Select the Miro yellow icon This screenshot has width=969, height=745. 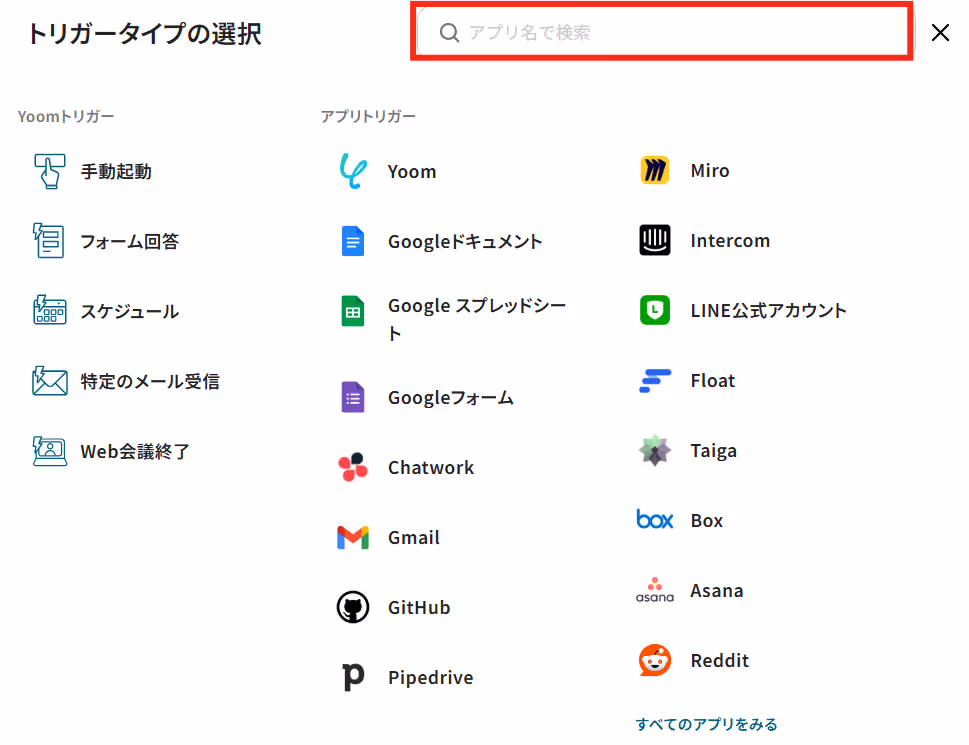pyautogui.click(x=655, y=170)
